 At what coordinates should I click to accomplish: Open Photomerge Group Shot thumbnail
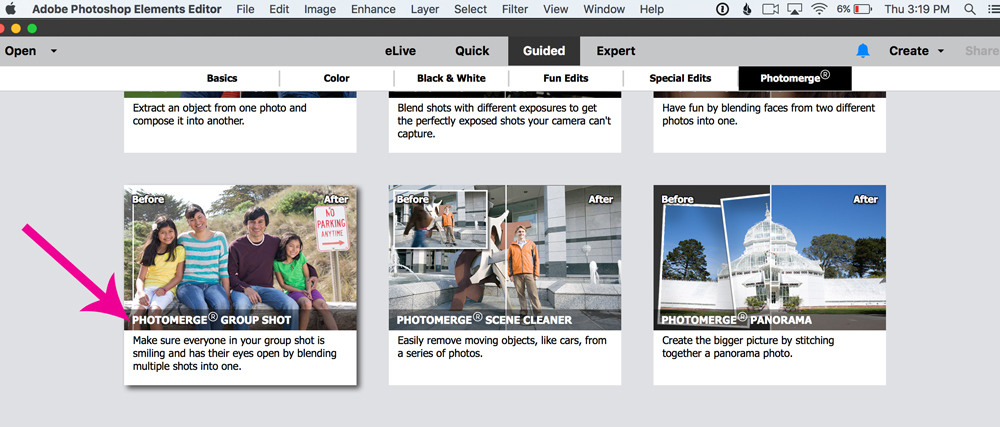point(240,257)
